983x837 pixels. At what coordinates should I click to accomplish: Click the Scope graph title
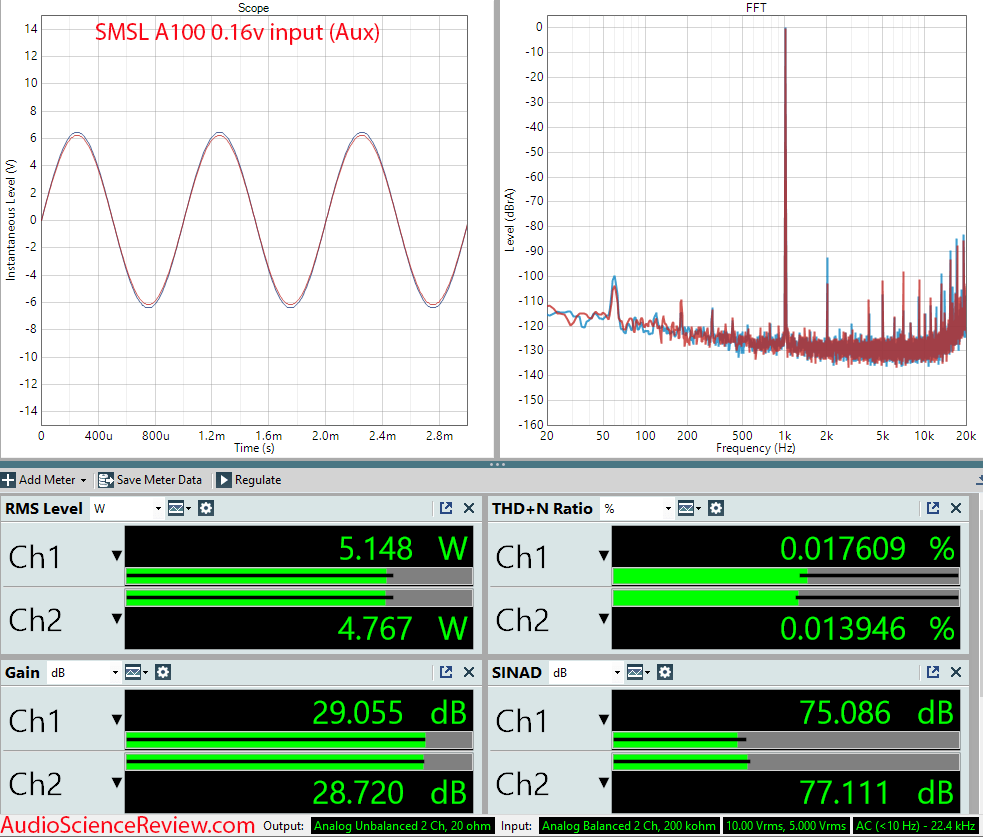253,8
